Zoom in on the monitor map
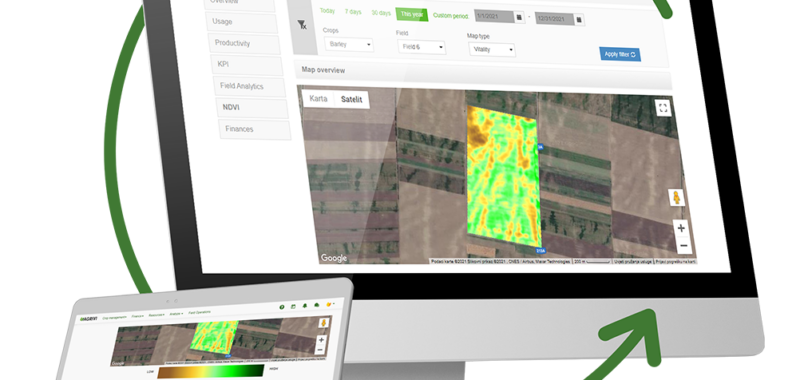 (x=681, y=229)
